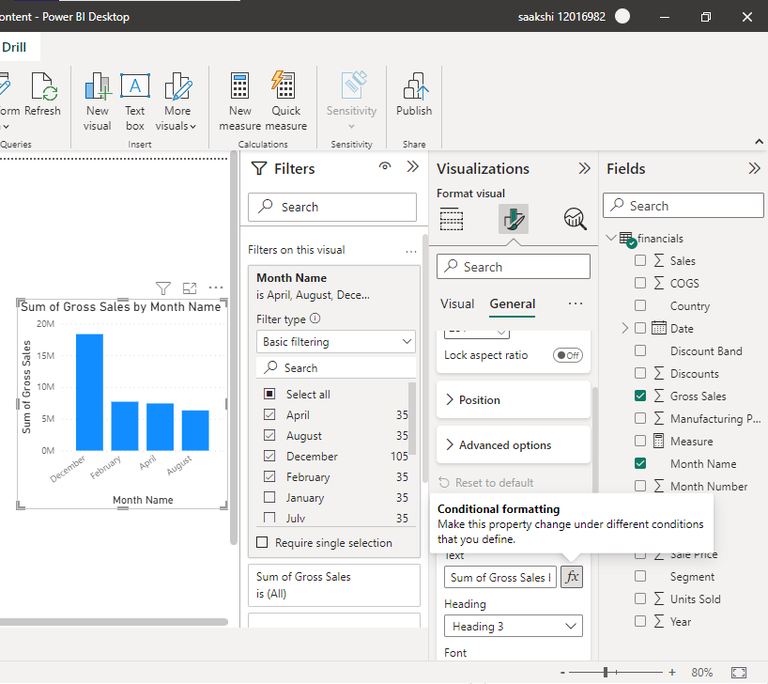Image resolution: width=768 pixels, height=684 pixels.
Task: Click the Focus mode icon above chart
Action: pyautogui.click(x=190, y=288)
